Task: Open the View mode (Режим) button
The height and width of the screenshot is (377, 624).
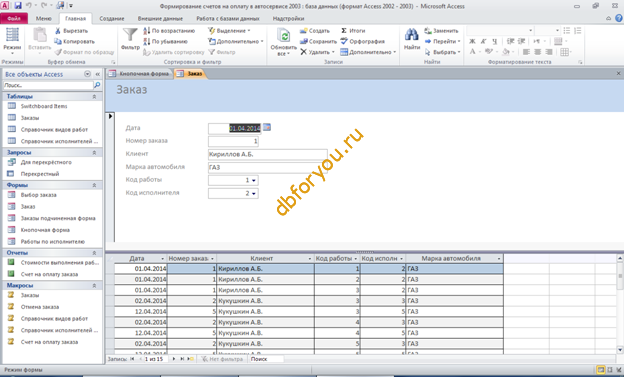Action: 12,41
